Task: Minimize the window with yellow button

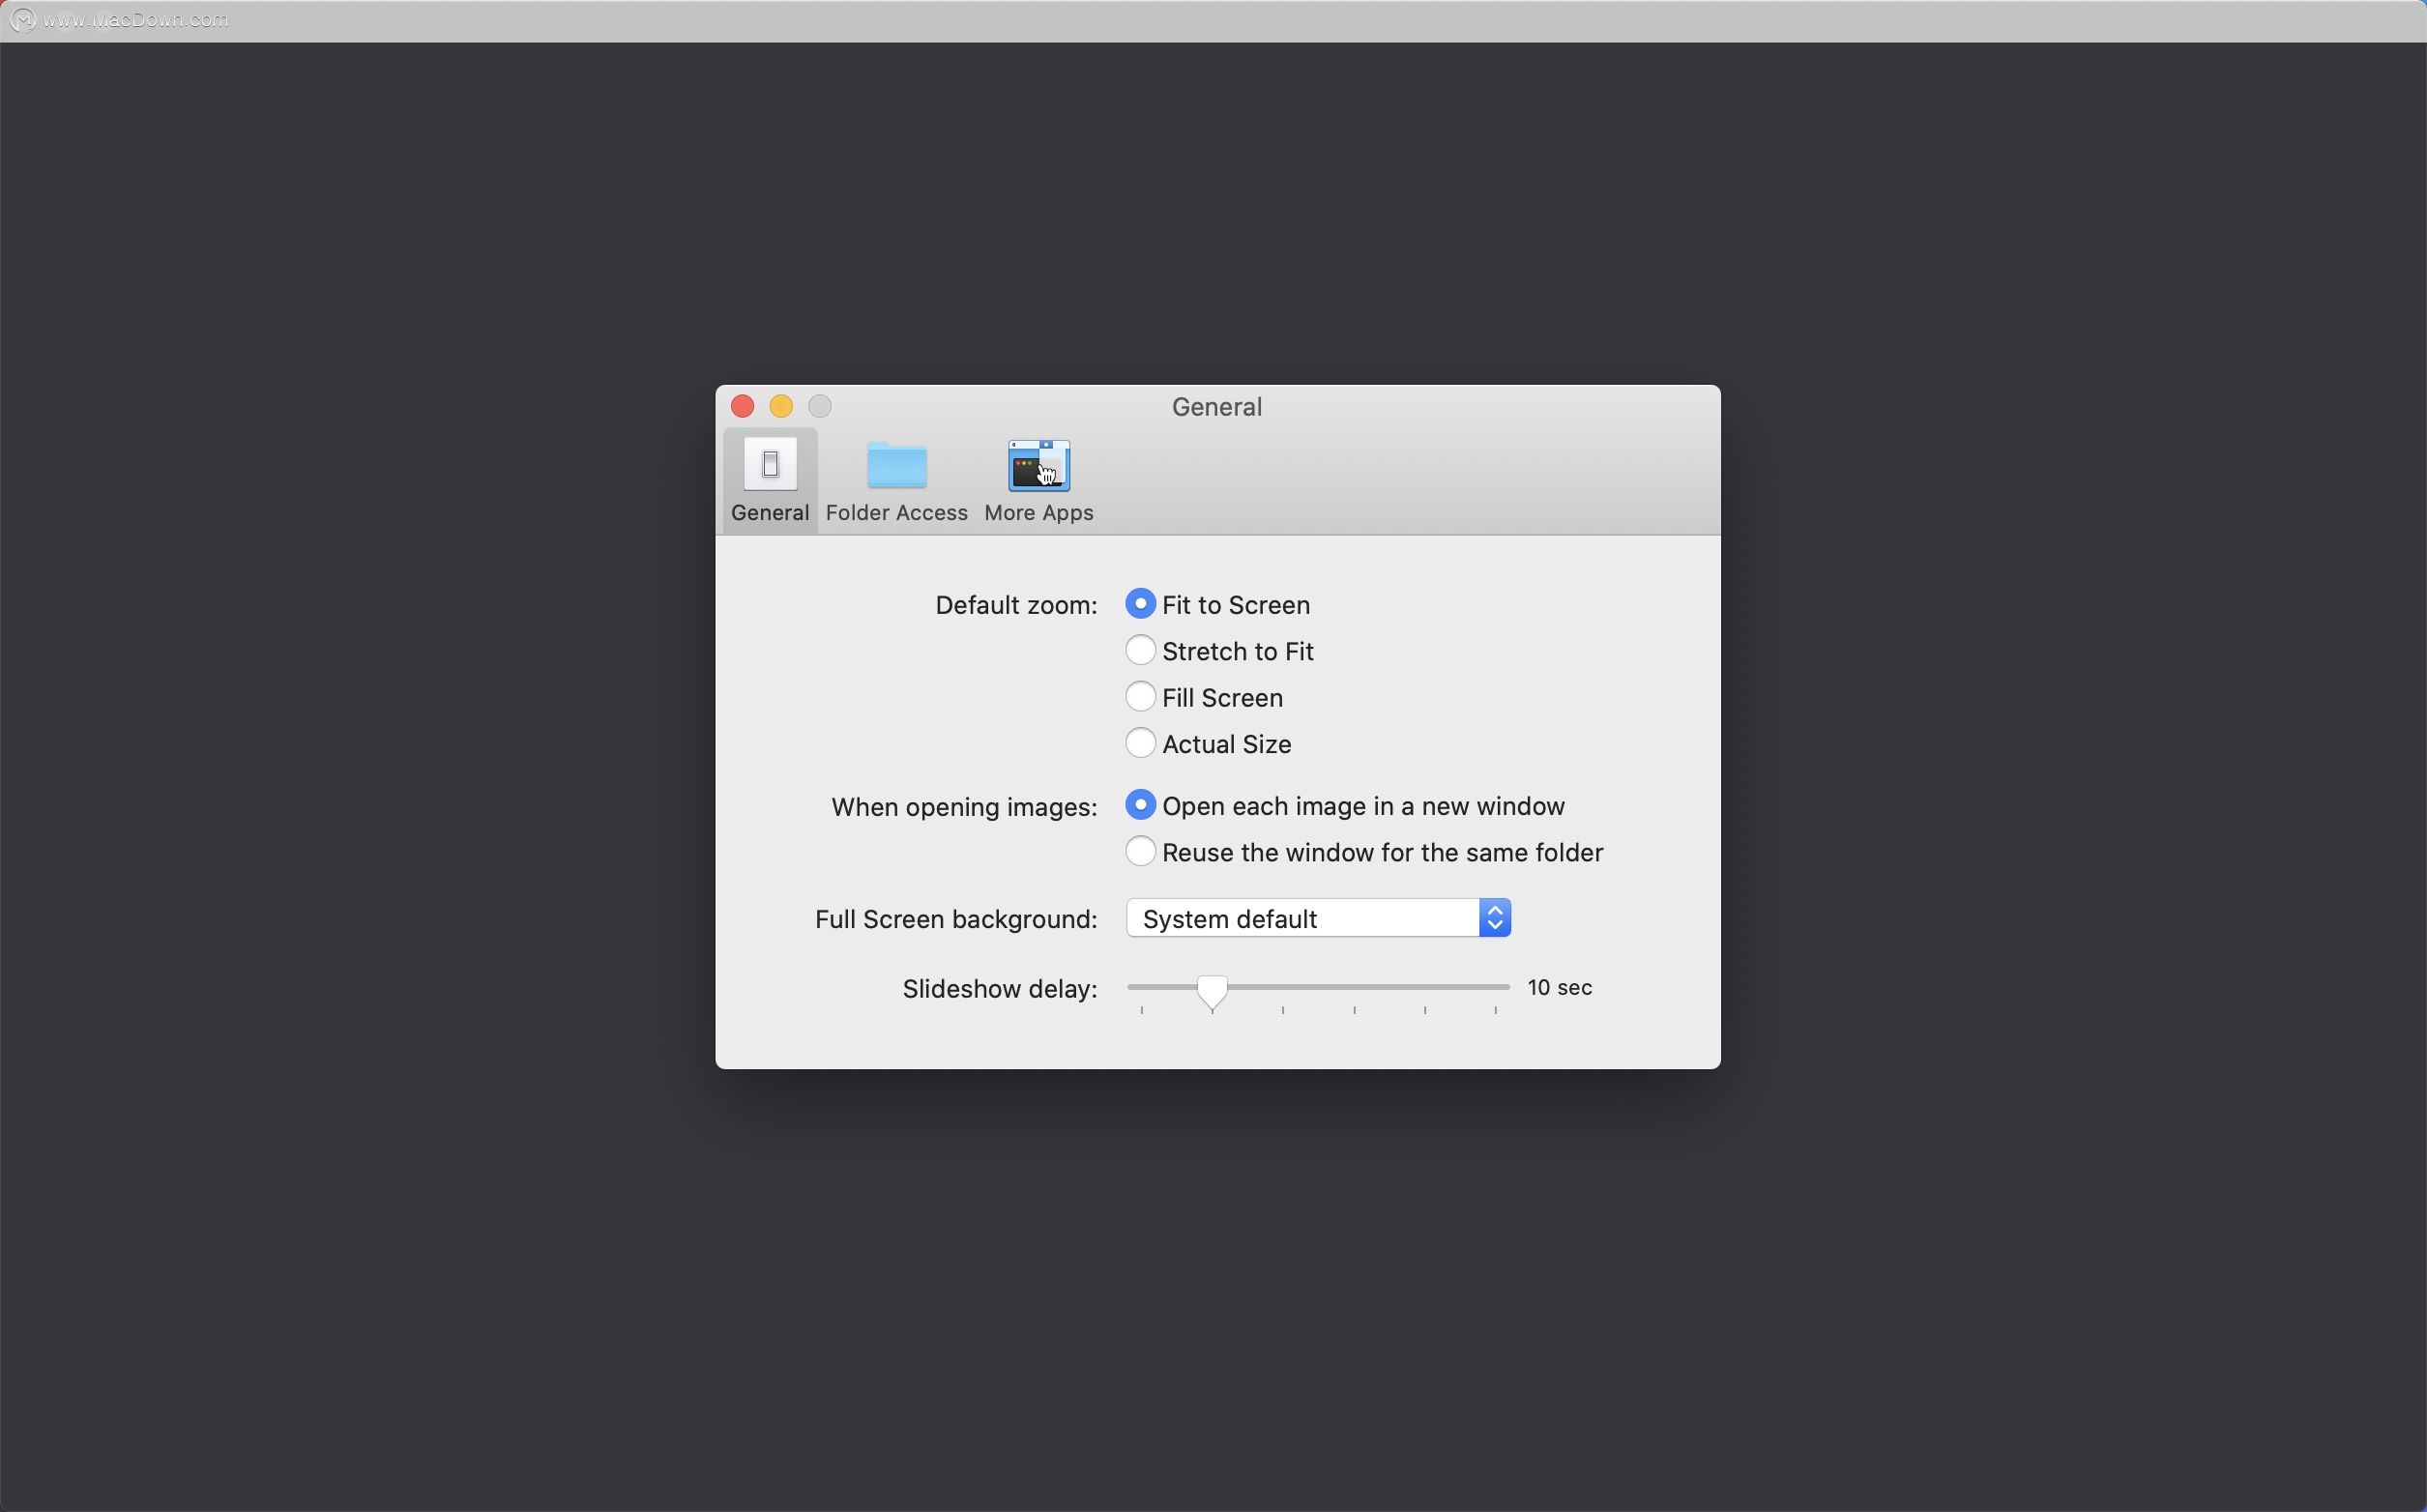Action: [x=781, y=406]
